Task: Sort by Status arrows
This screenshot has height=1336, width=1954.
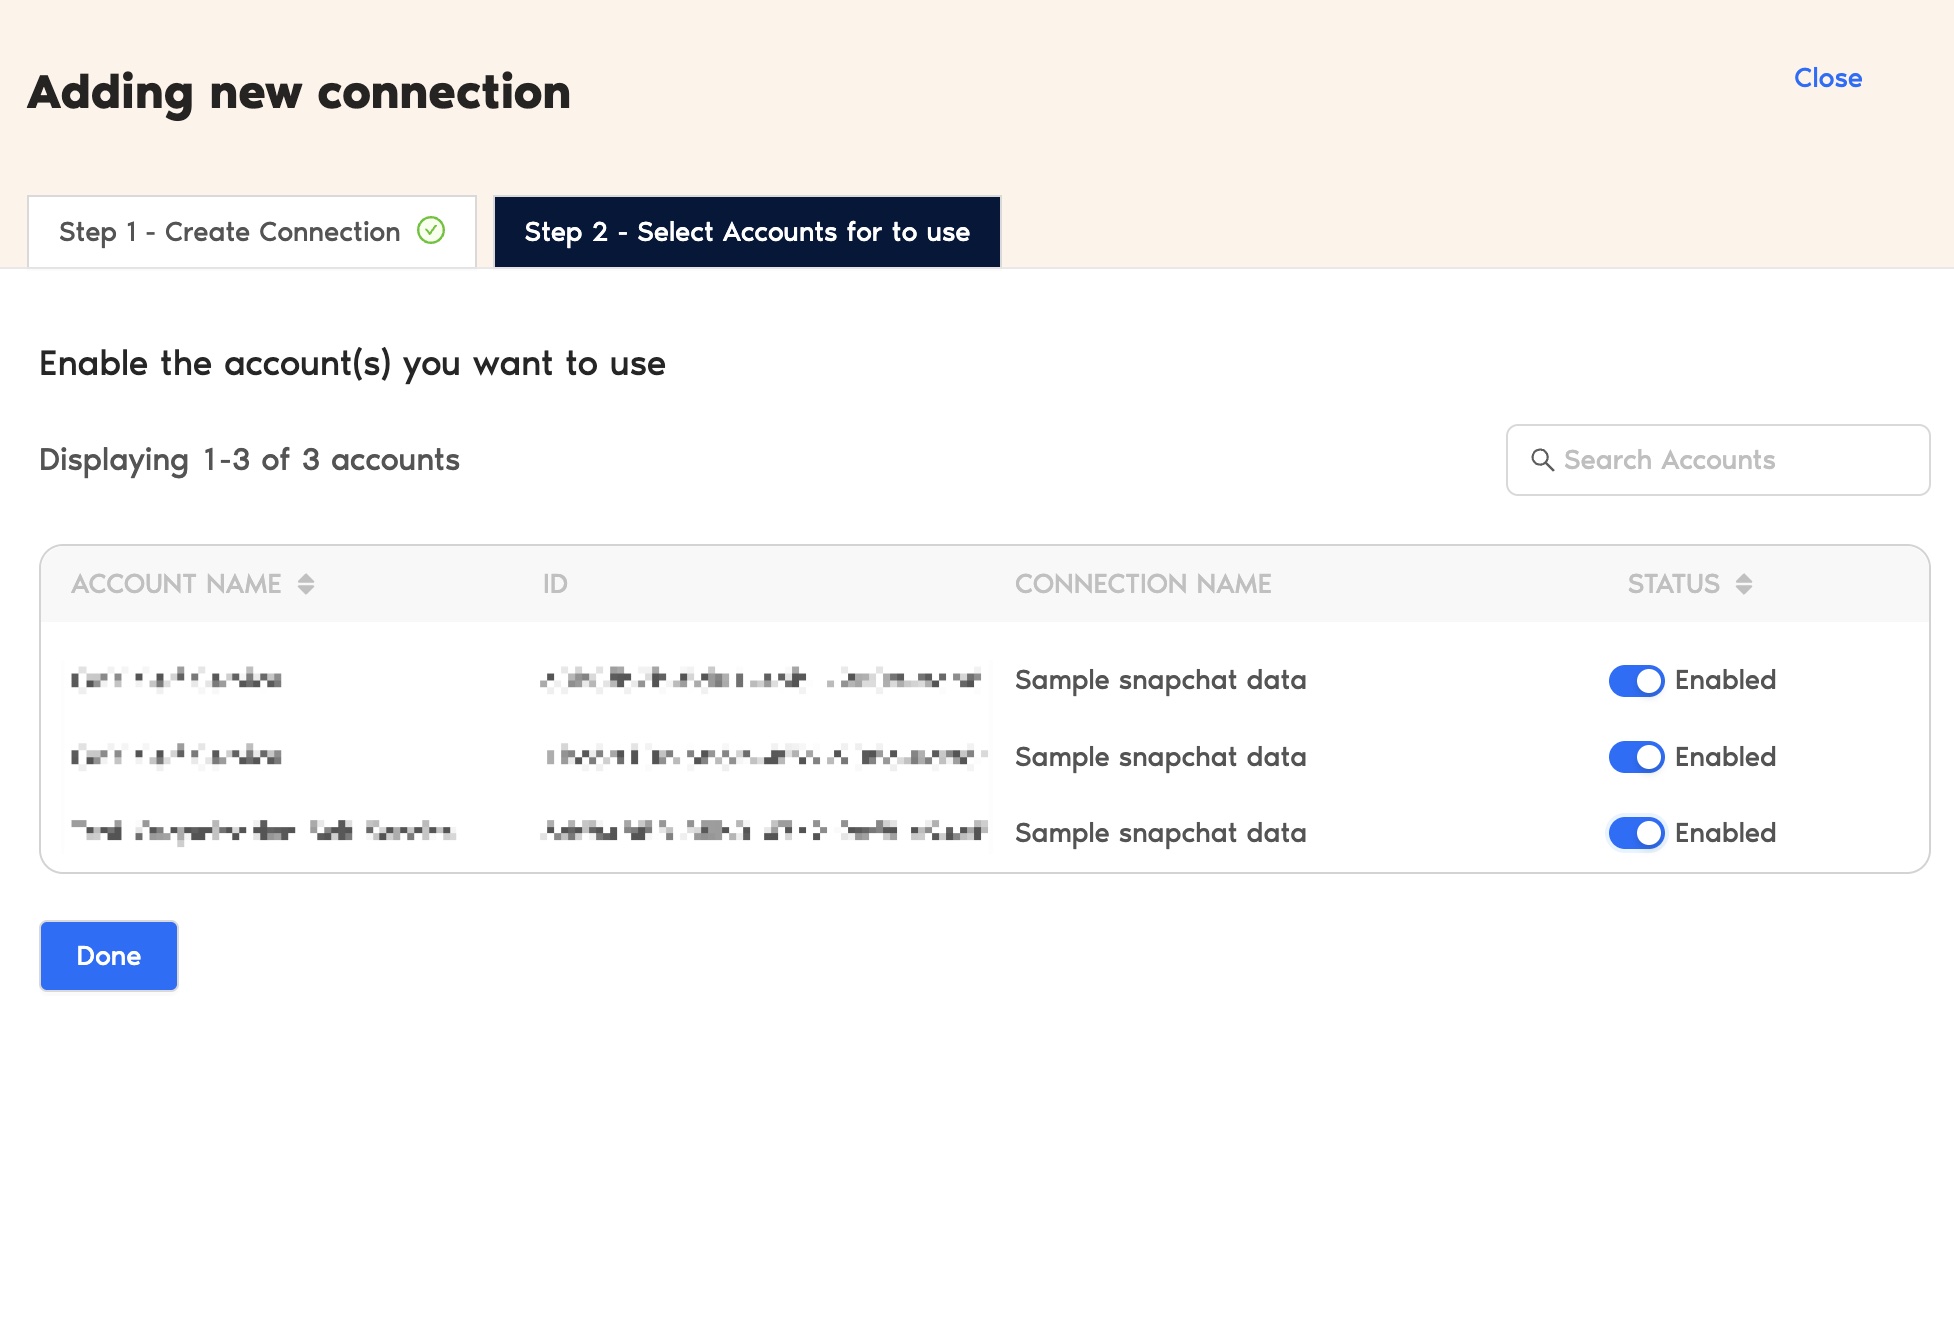Action: pyautogui.click(x=1744, y=584)
